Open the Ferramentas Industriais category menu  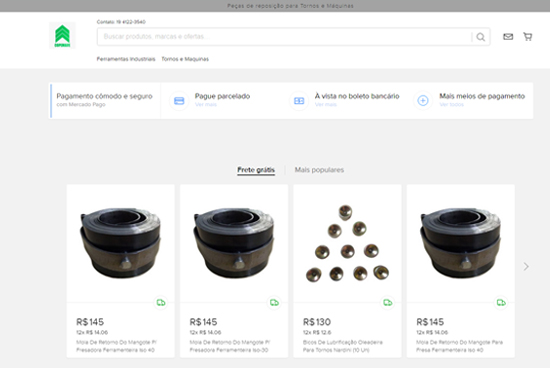coord(126,59)
